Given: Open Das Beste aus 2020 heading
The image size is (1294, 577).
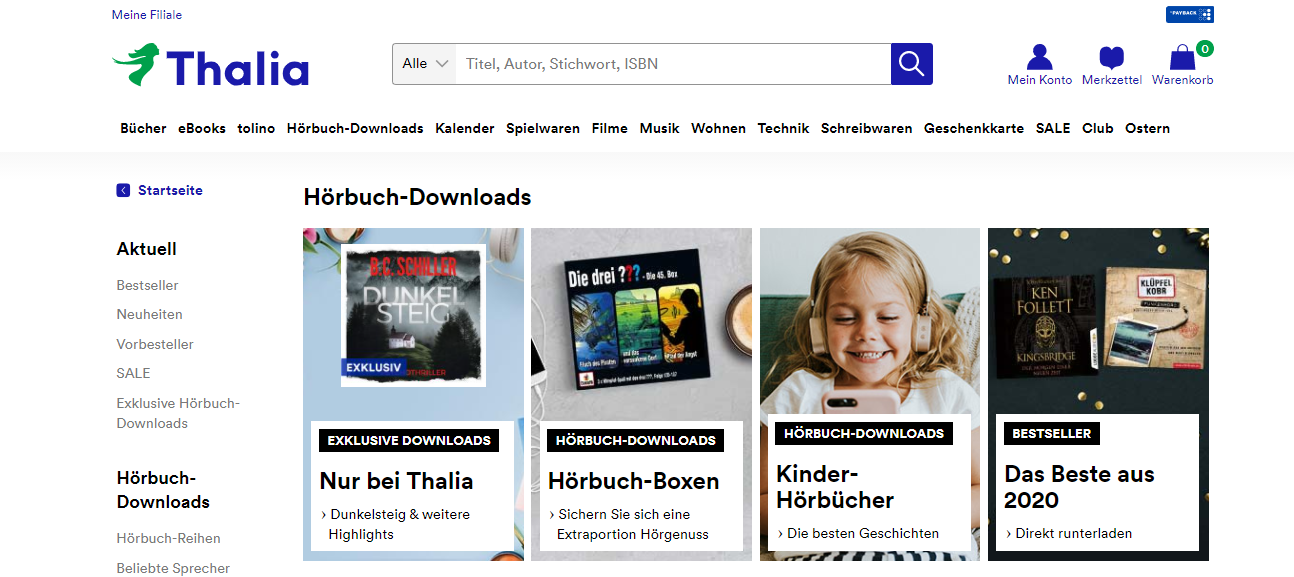Looking at the screenshot, I should click(1079, 487).
